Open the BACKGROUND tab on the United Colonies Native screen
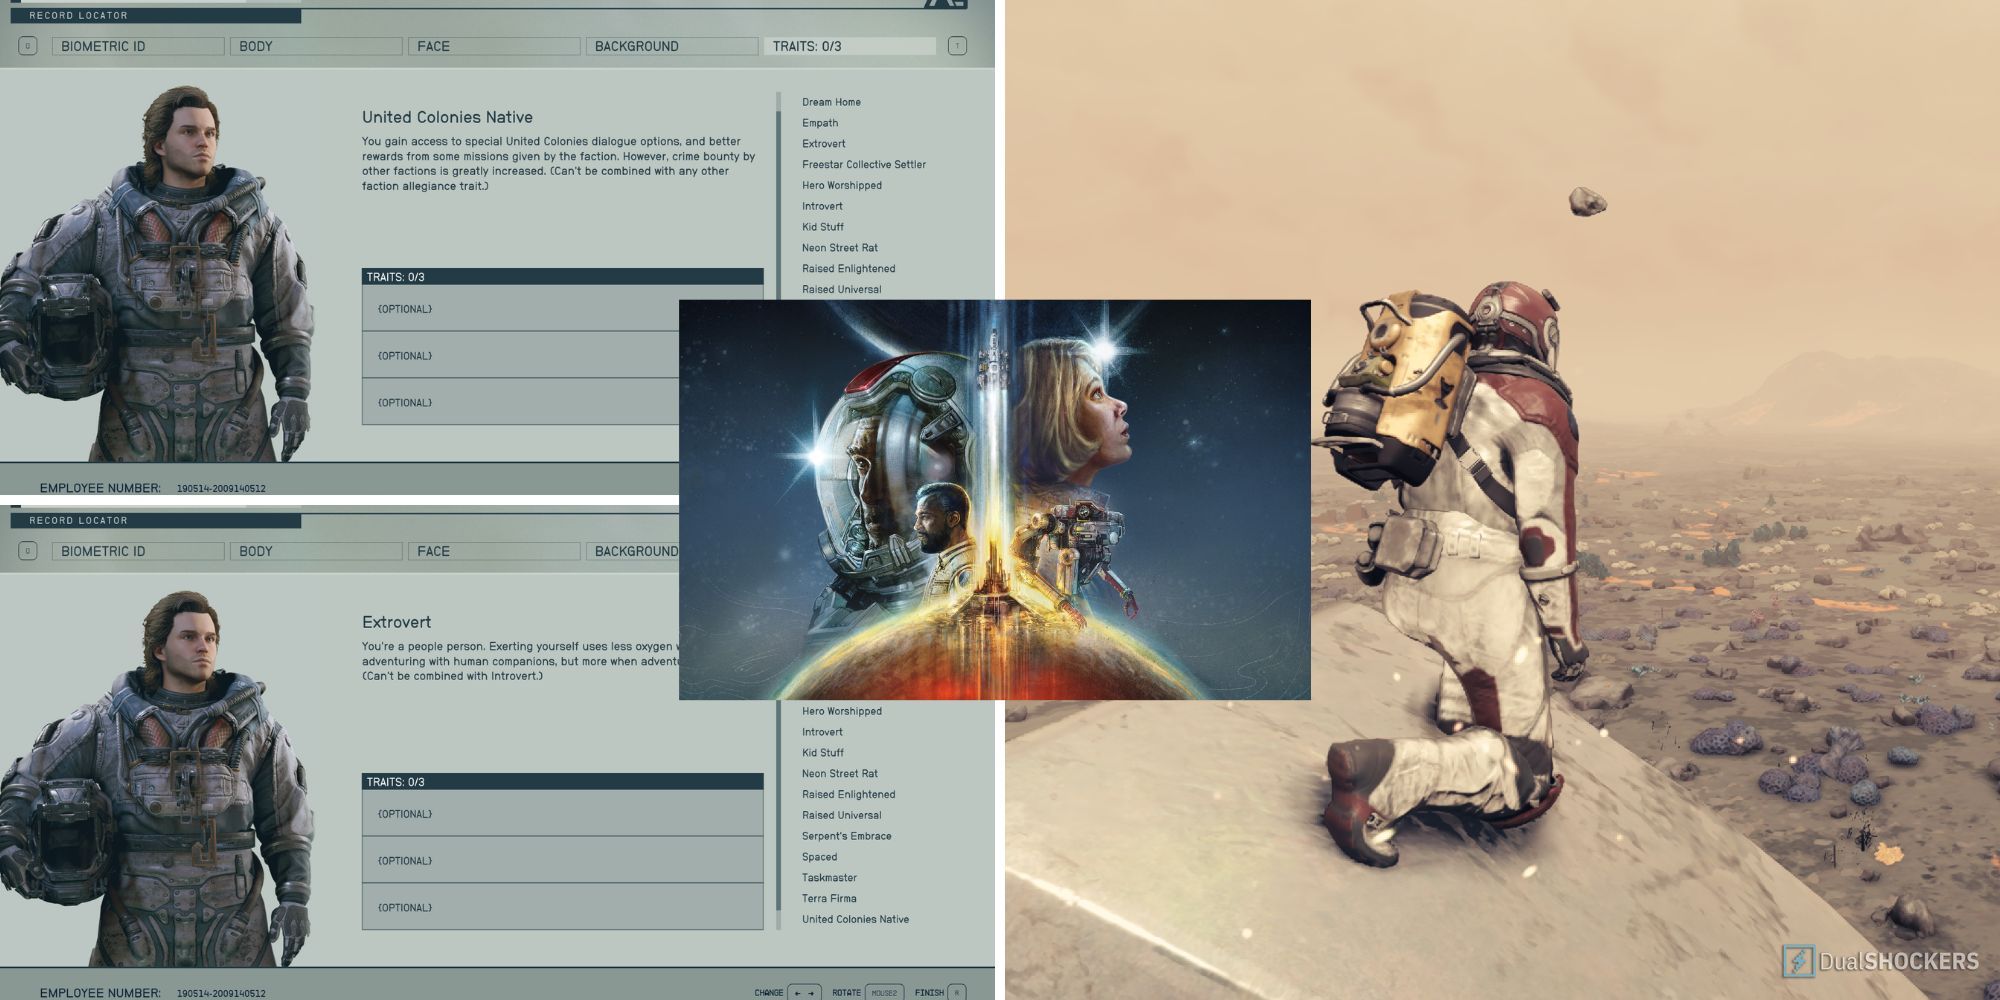Image resolution: width=2000 pixels, height=1000 pixels. point(672,46)
